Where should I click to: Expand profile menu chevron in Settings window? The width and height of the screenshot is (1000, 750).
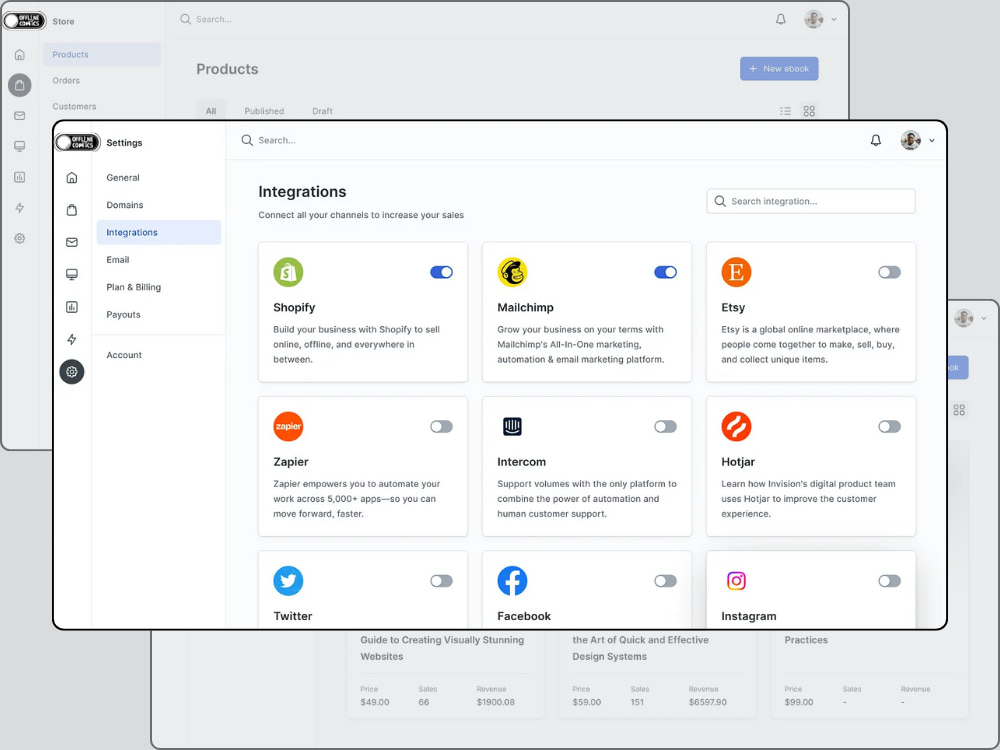coord(932,140)
